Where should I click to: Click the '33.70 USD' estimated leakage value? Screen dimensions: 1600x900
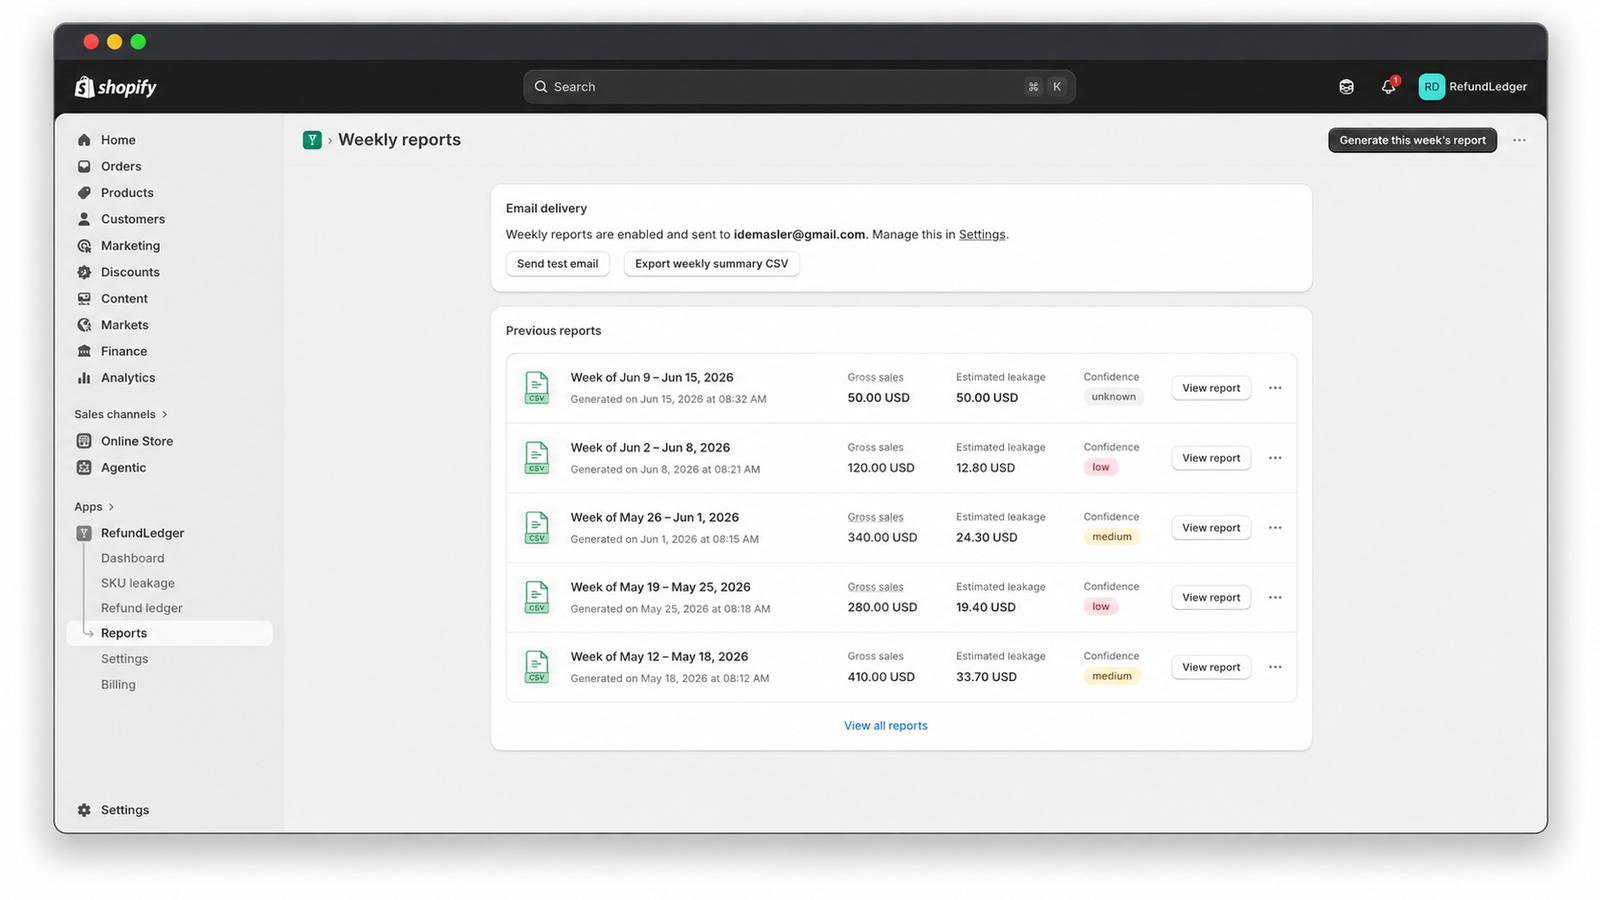(986, 677)
